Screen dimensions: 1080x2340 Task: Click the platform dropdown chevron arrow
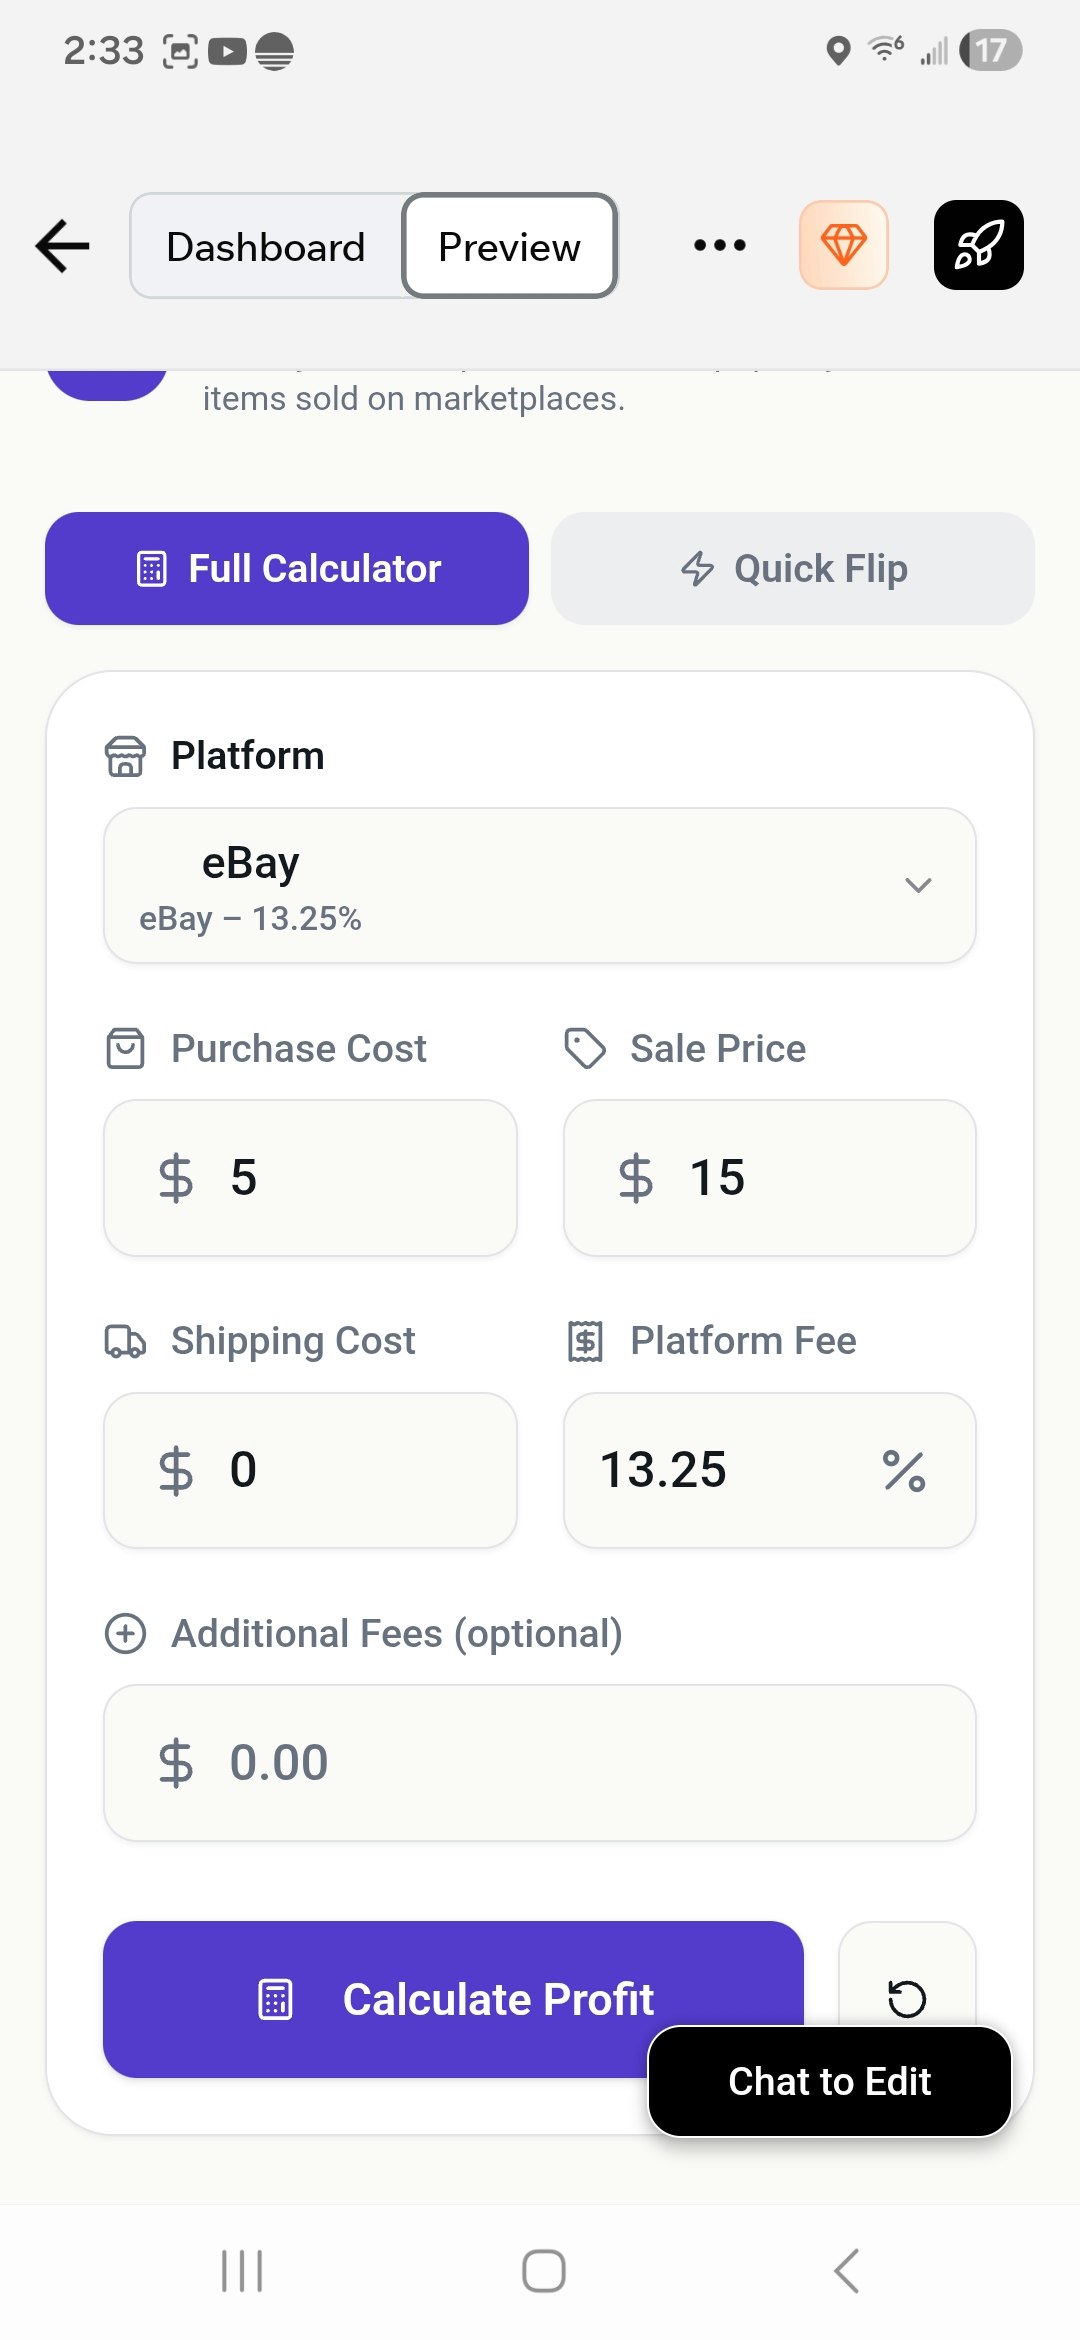point(918,886)
